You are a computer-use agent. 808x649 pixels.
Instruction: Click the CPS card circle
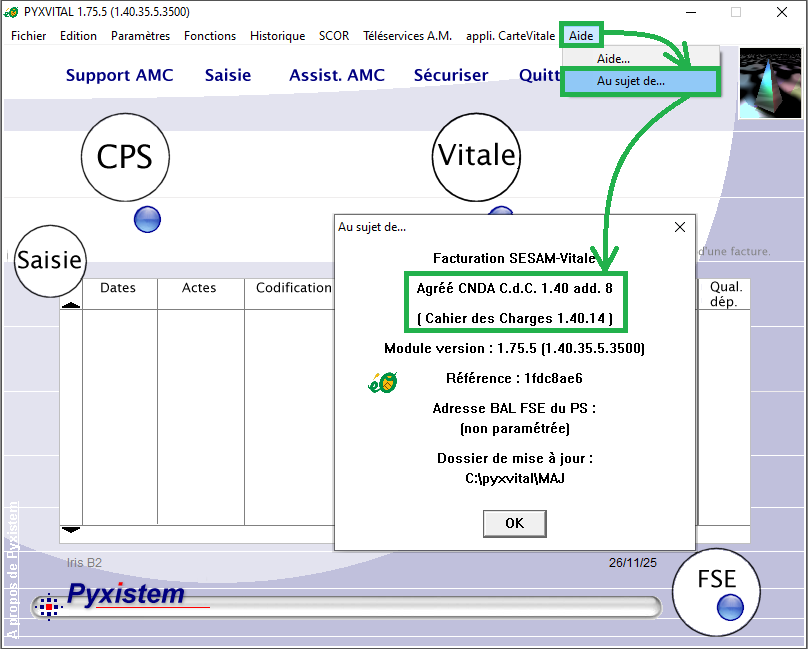125,157
